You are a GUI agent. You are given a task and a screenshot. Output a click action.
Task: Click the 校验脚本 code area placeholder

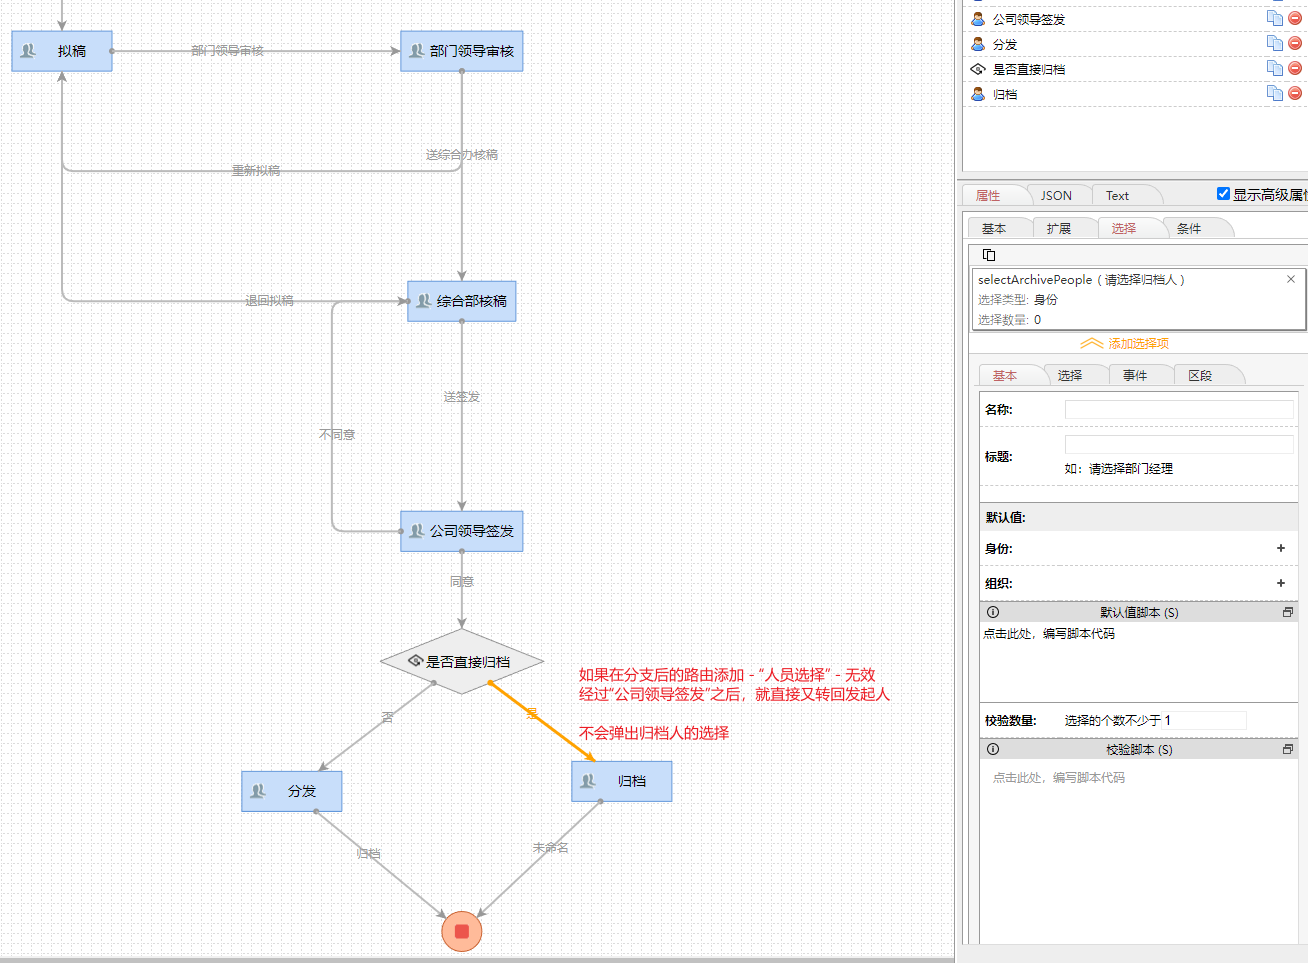[1059, 778]
